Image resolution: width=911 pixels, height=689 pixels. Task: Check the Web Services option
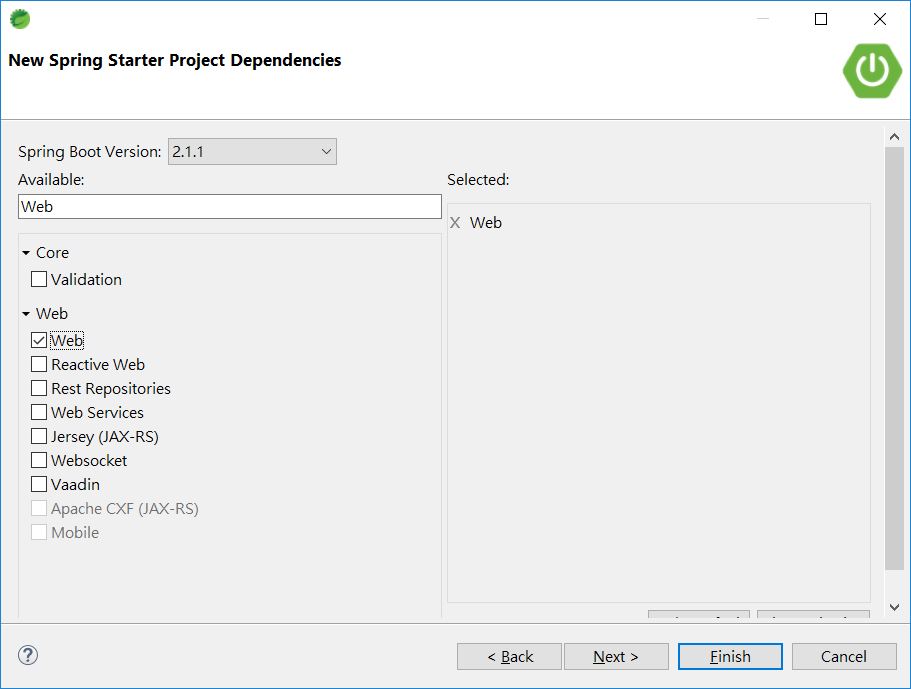[x=39, y=412]
